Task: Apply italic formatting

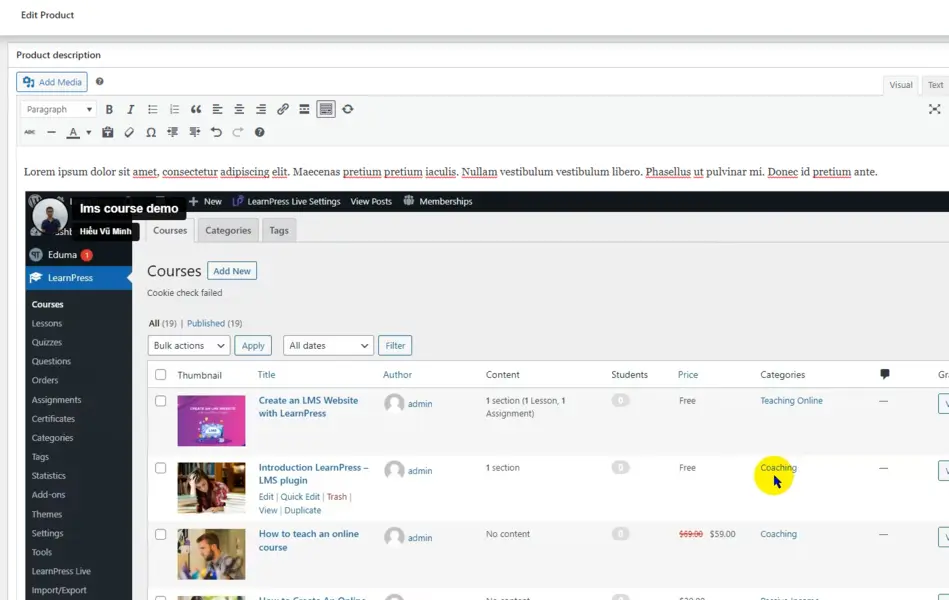Action: (130, 109)
